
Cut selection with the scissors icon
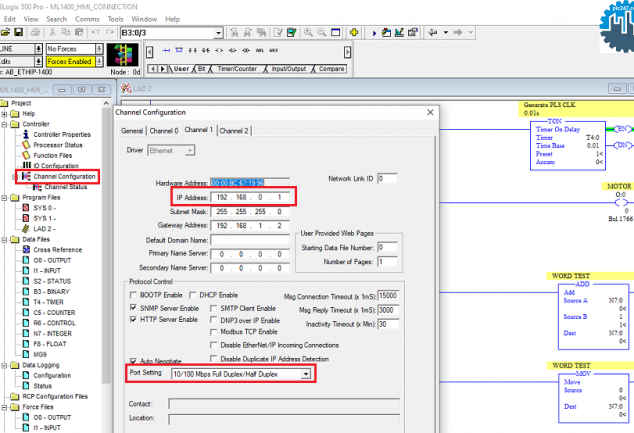point(53,32)
